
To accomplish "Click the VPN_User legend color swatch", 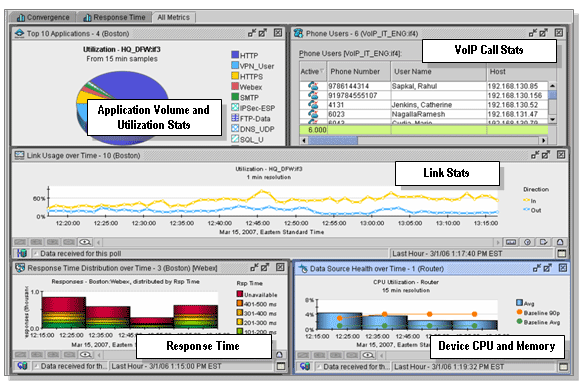I will 235,65.
